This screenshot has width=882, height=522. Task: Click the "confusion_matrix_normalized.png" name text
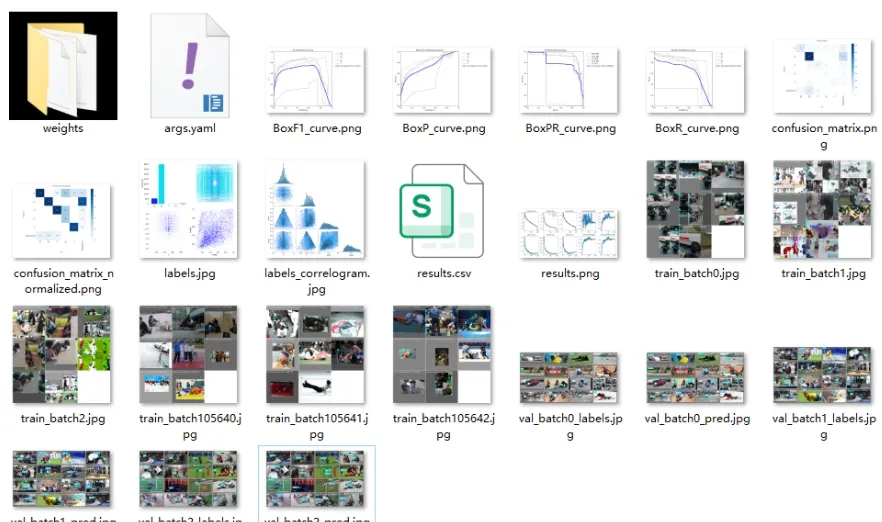pos(63,281)
